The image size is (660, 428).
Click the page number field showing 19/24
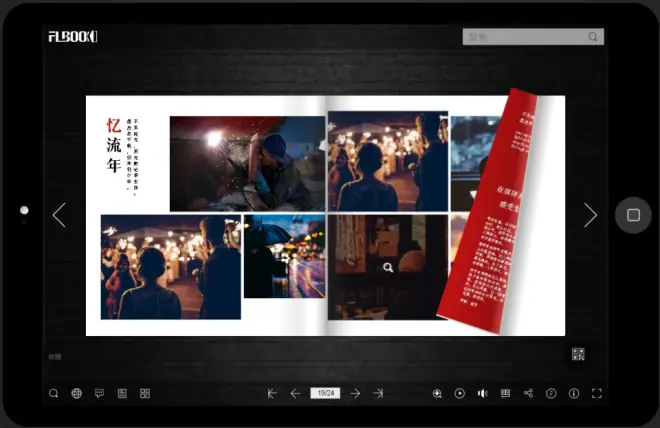(325, 393)
